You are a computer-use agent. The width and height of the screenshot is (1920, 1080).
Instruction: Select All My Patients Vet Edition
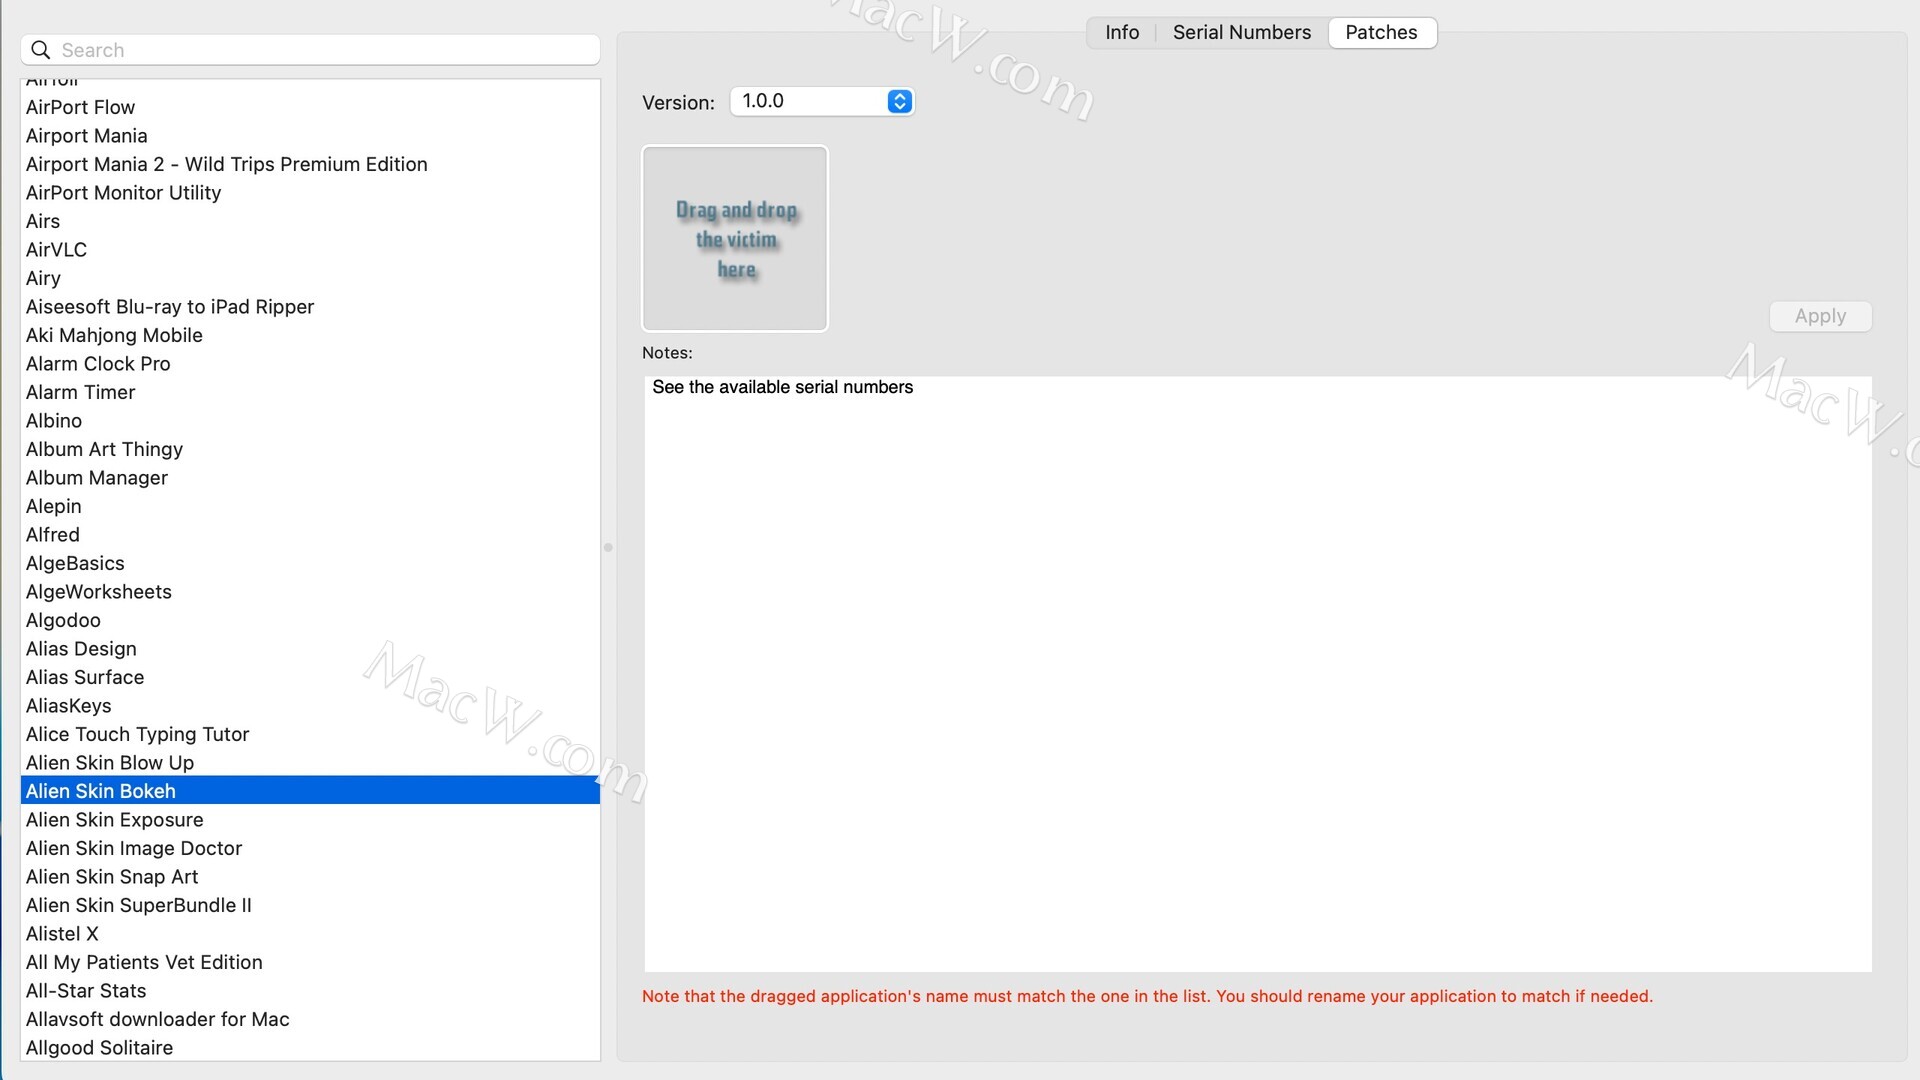point(310,962)
